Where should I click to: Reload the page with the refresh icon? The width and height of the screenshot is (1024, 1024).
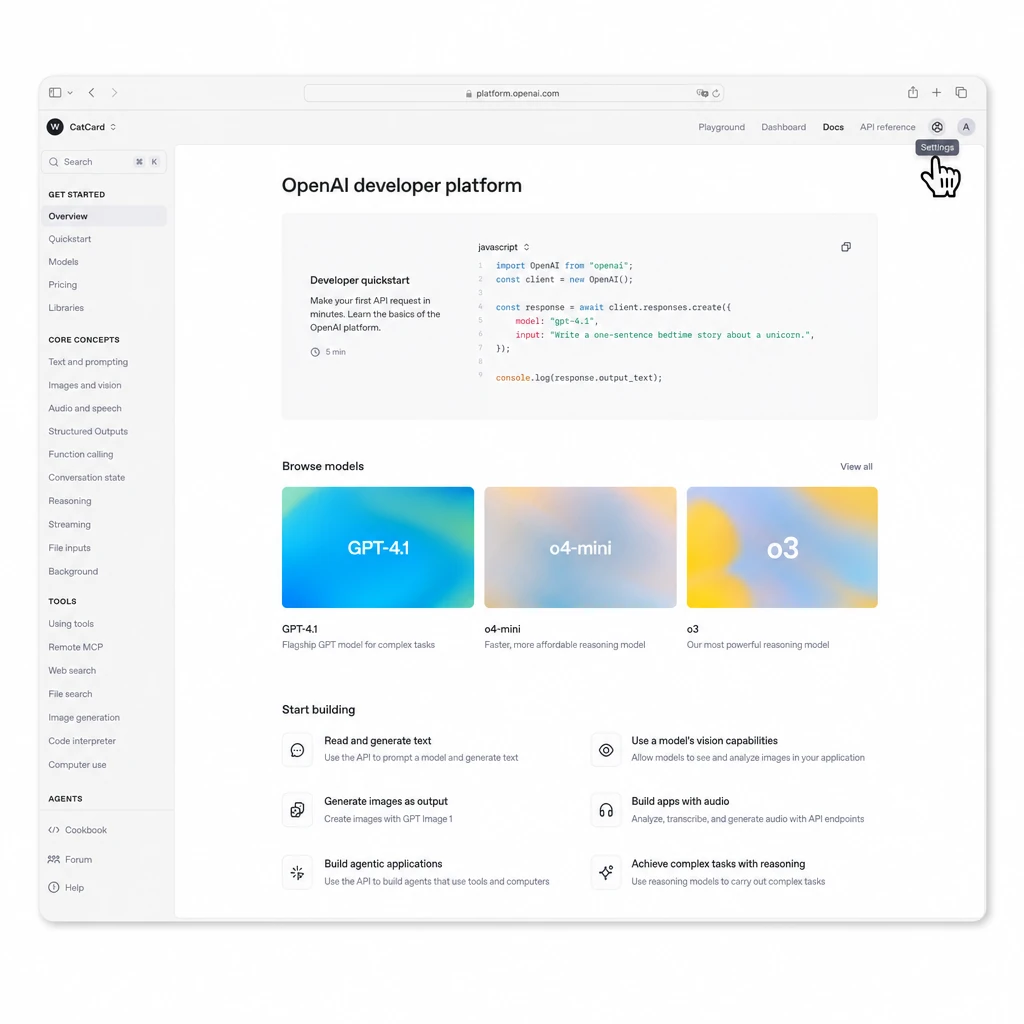point(716,93)
